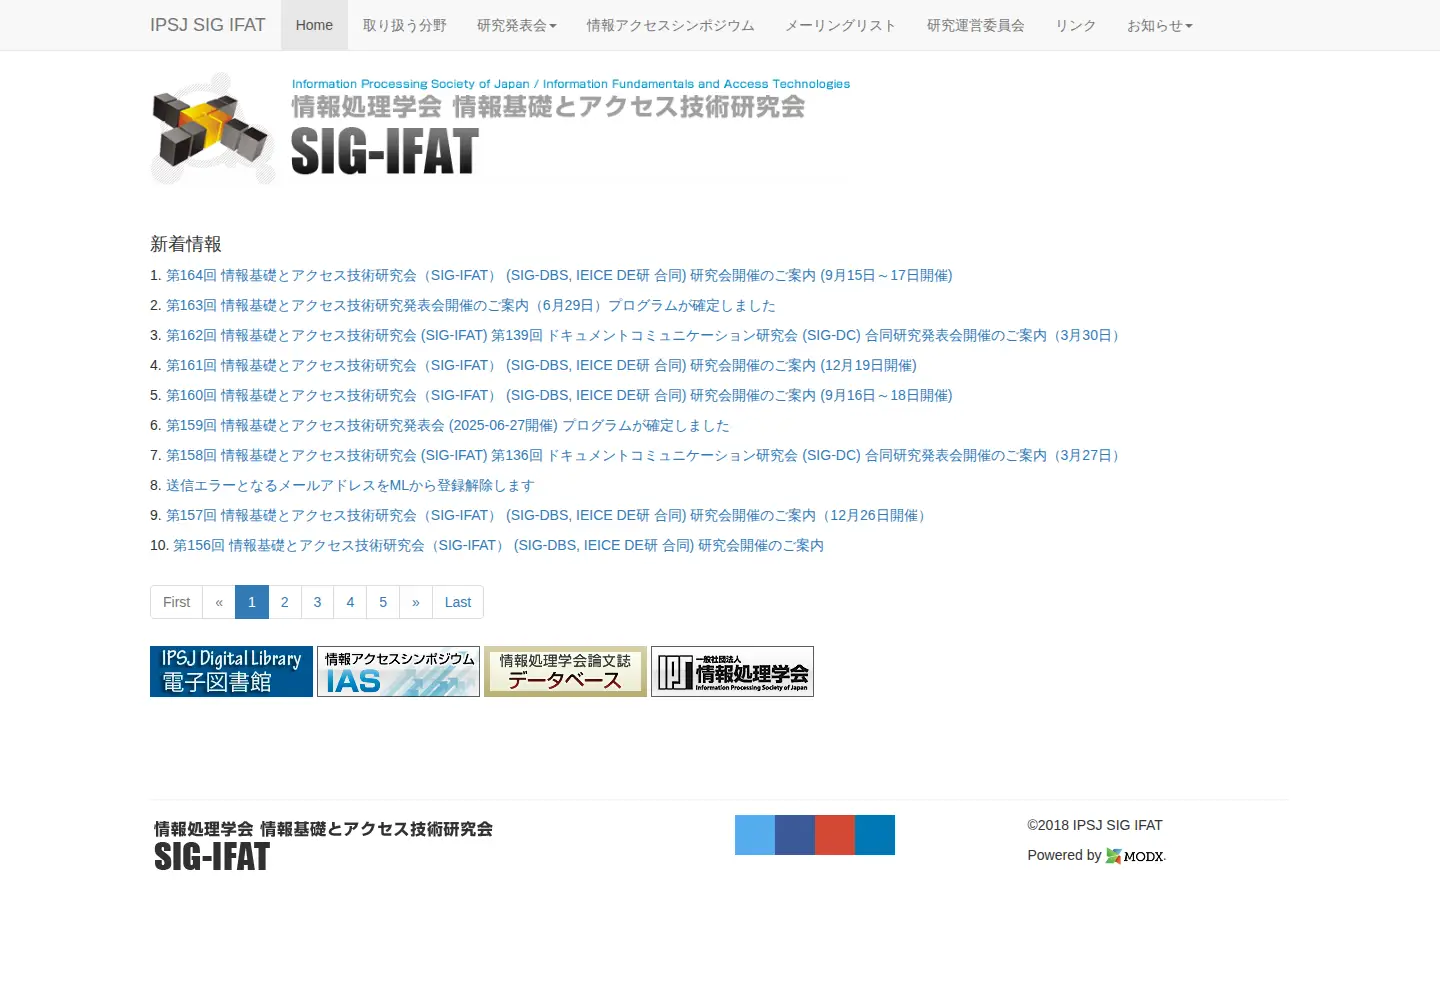Image resolution: width=1440 pixels, height=1000 pixels.
Task: Open the メーリングリスト nav item
Action: tap(841, 25)
